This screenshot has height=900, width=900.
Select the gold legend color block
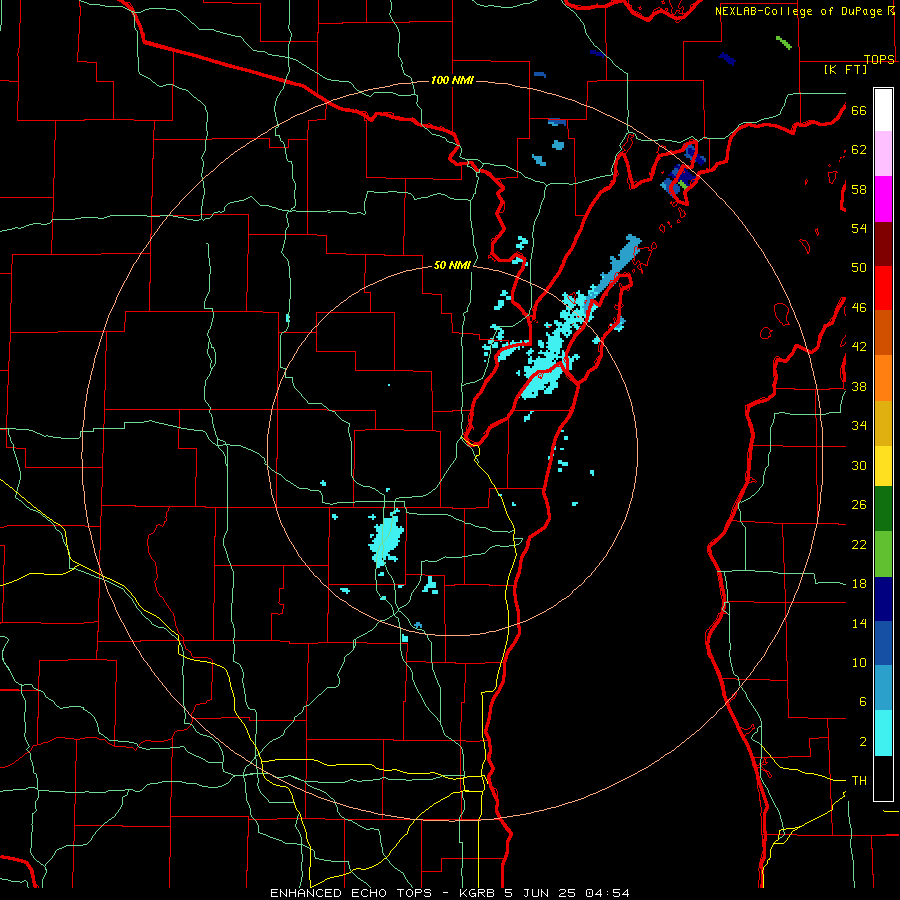point(883,423)
